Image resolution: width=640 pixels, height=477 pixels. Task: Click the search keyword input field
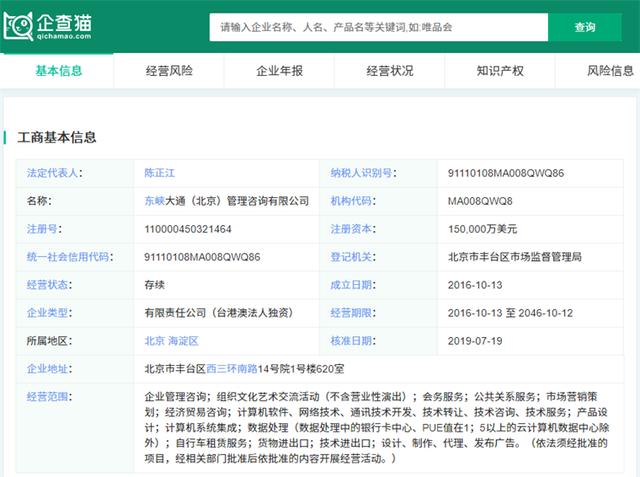pyautogui.click(x=376, y=27)
